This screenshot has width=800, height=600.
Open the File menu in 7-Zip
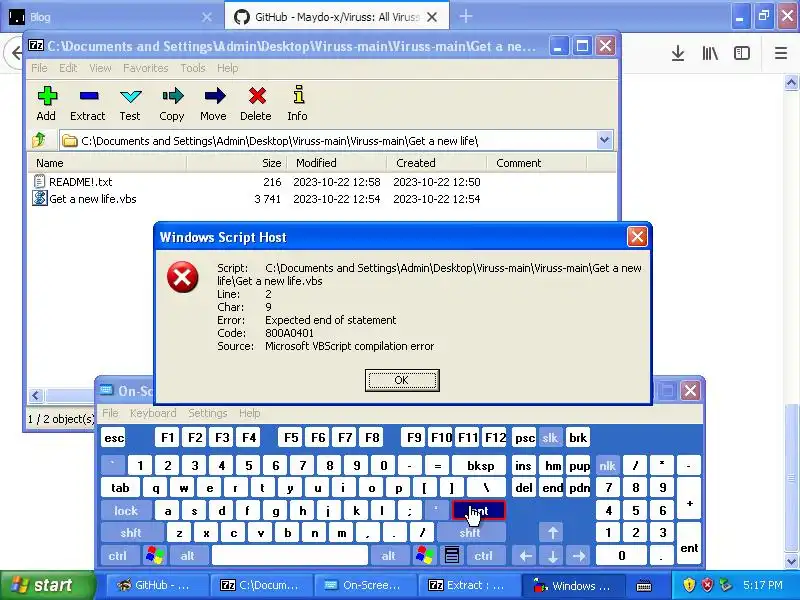click(x=39, y=68)
